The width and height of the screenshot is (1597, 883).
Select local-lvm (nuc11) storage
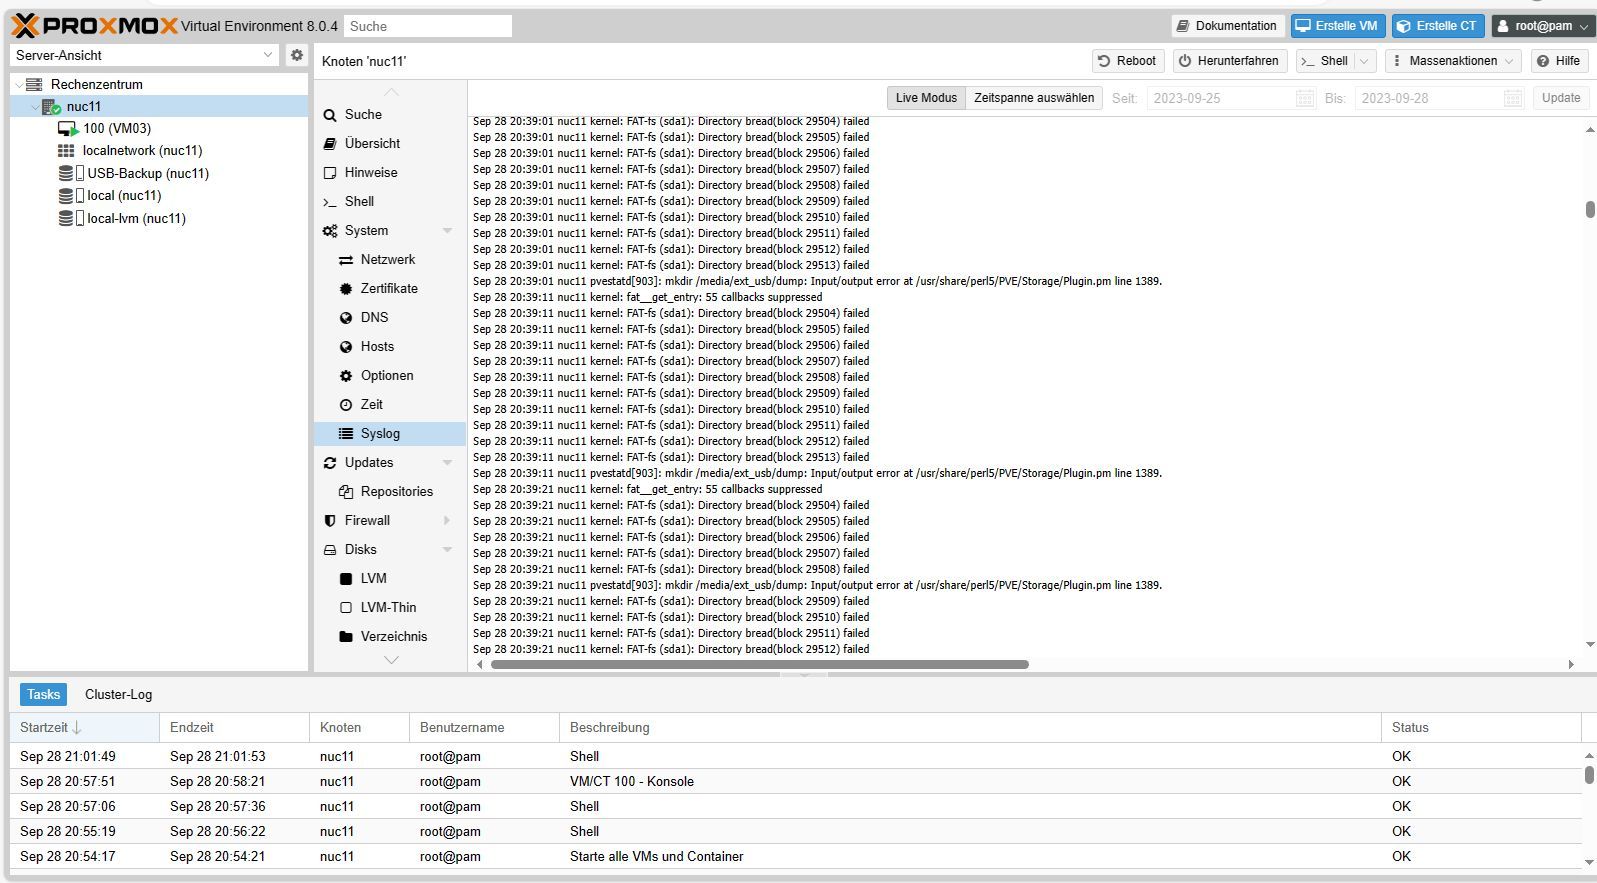136,218
